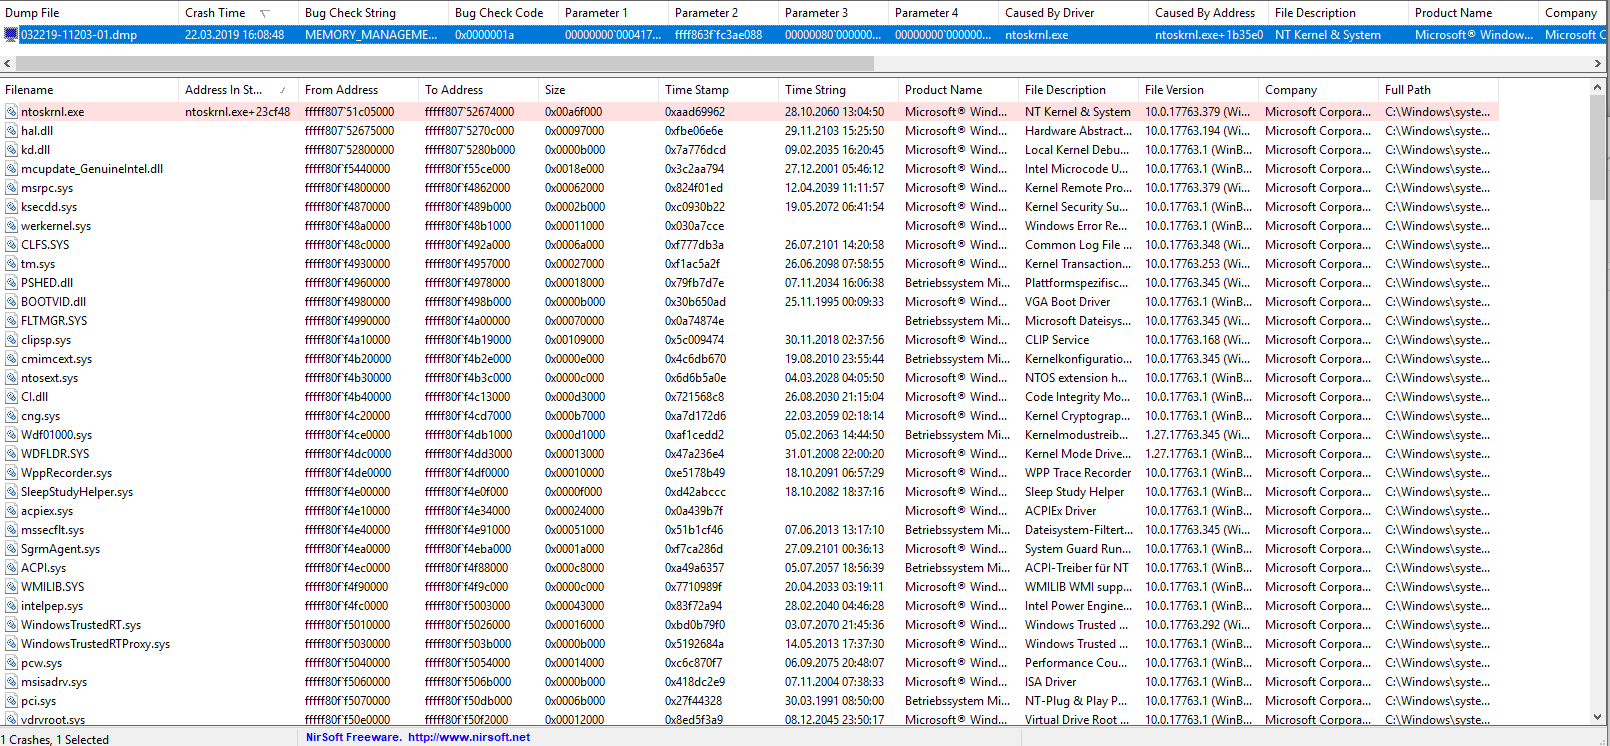Click the file icon beside msrpc.sys
This screenshot has height=746, width=1610.
pos(11,188)
